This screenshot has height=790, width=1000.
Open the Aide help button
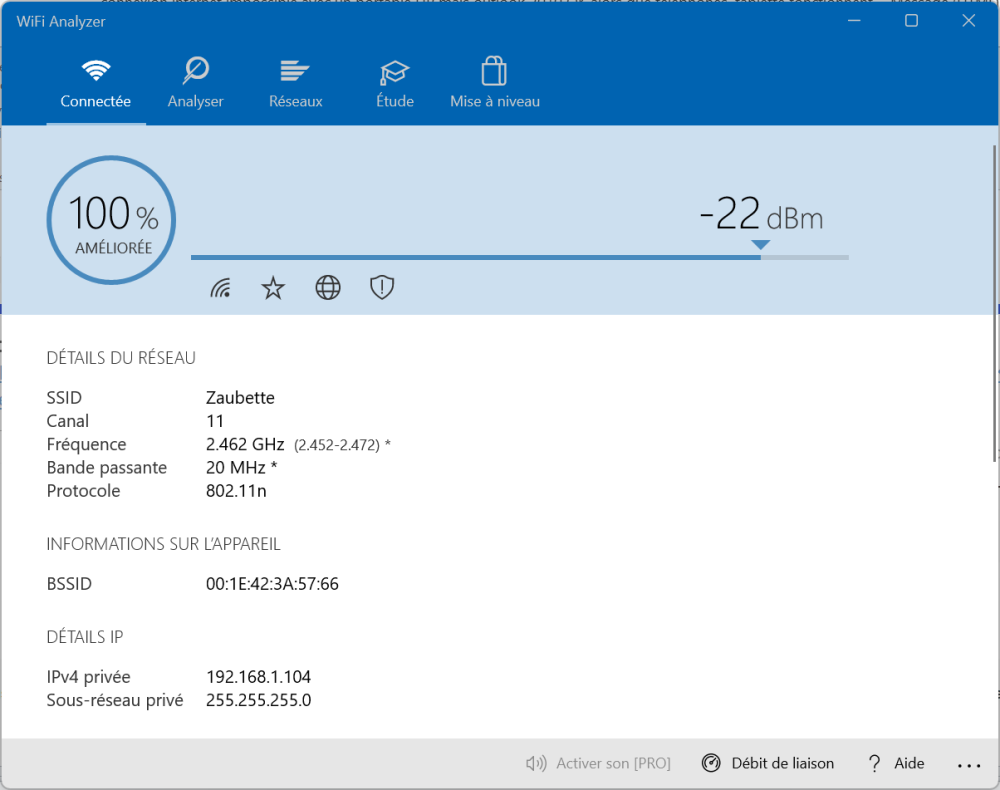click(896, 763)
